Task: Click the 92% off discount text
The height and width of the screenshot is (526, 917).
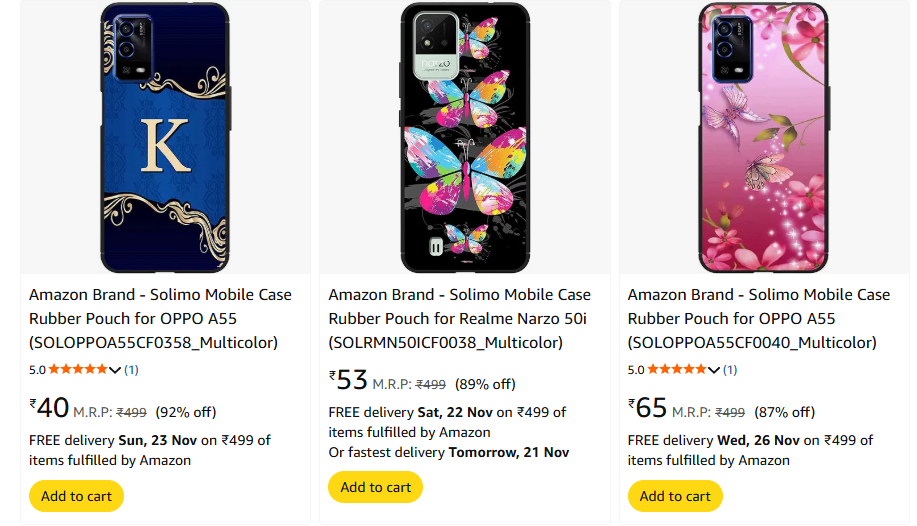Action: coord(186,412)
